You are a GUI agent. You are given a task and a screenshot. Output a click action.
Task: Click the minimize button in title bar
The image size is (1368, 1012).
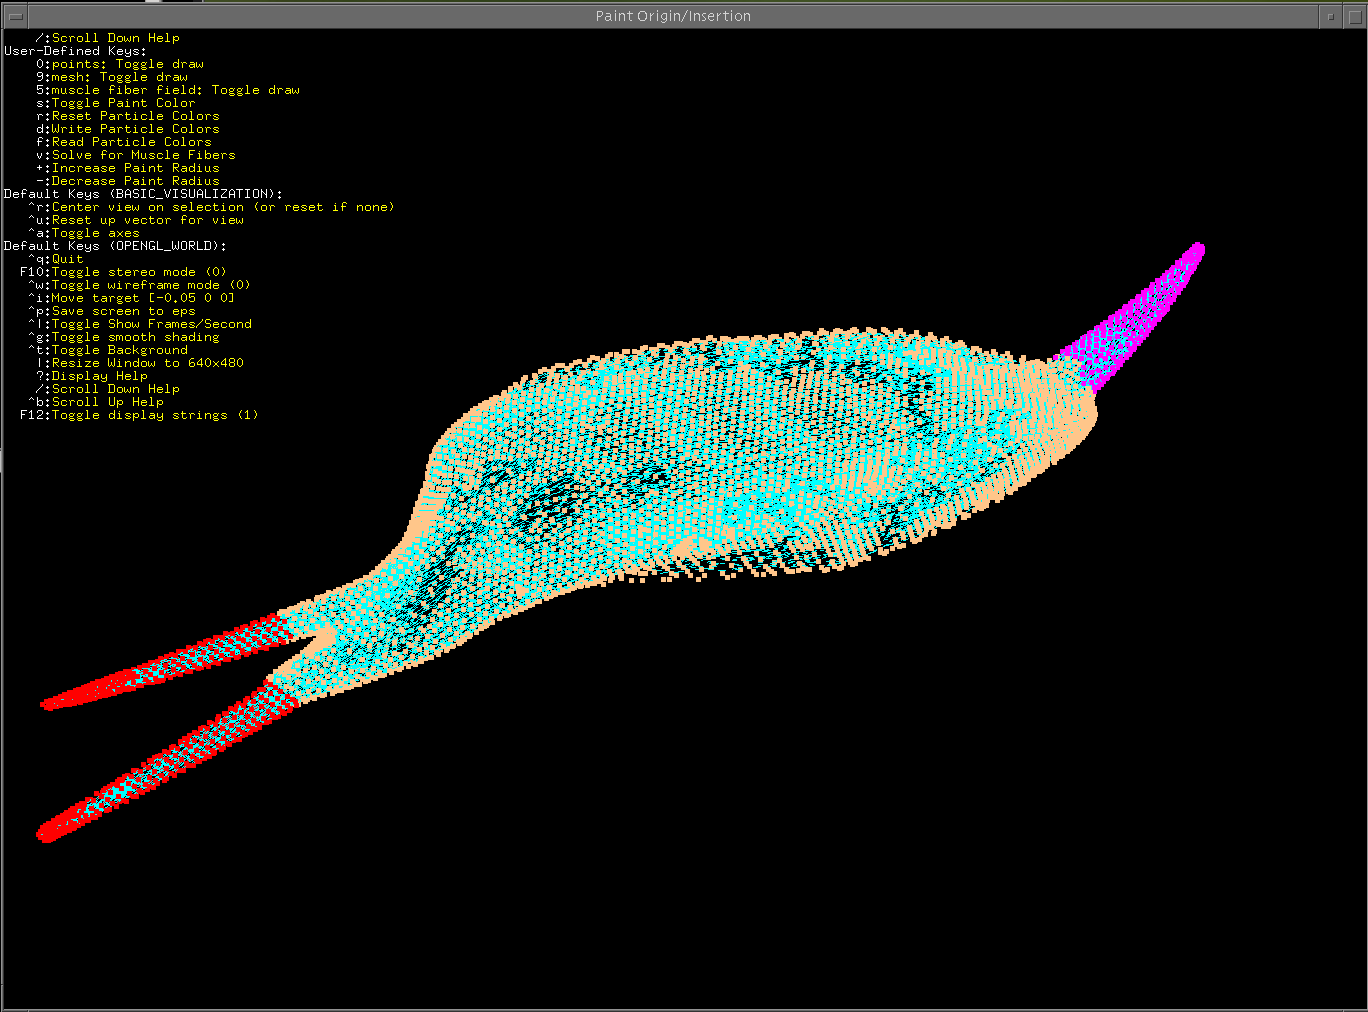coord(1330,16)
